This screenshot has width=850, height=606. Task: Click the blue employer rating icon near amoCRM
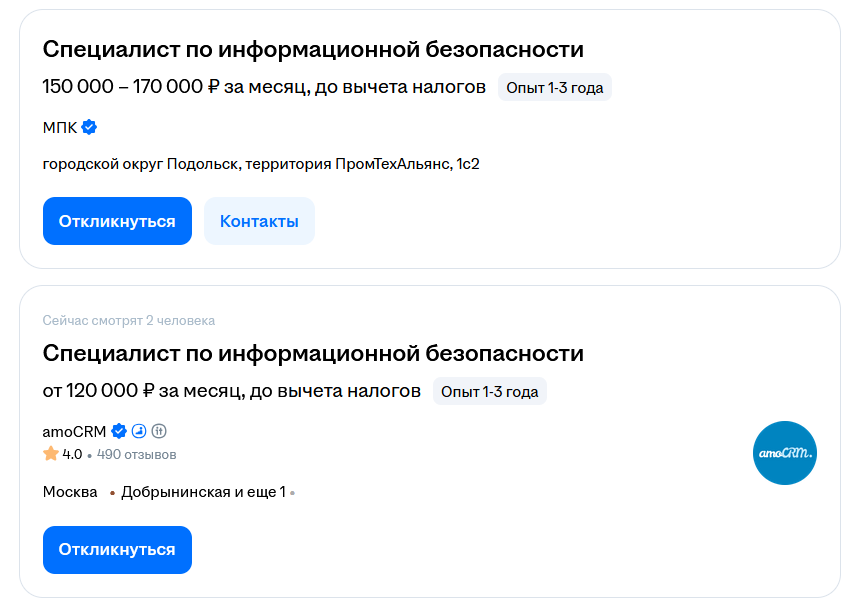click(138, 431)
